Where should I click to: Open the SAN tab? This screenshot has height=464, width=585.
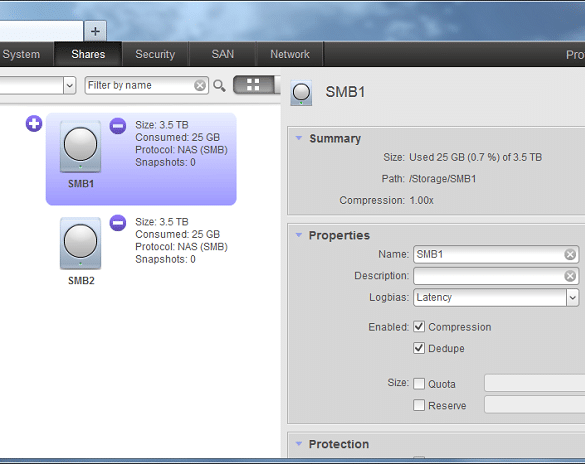223,54
